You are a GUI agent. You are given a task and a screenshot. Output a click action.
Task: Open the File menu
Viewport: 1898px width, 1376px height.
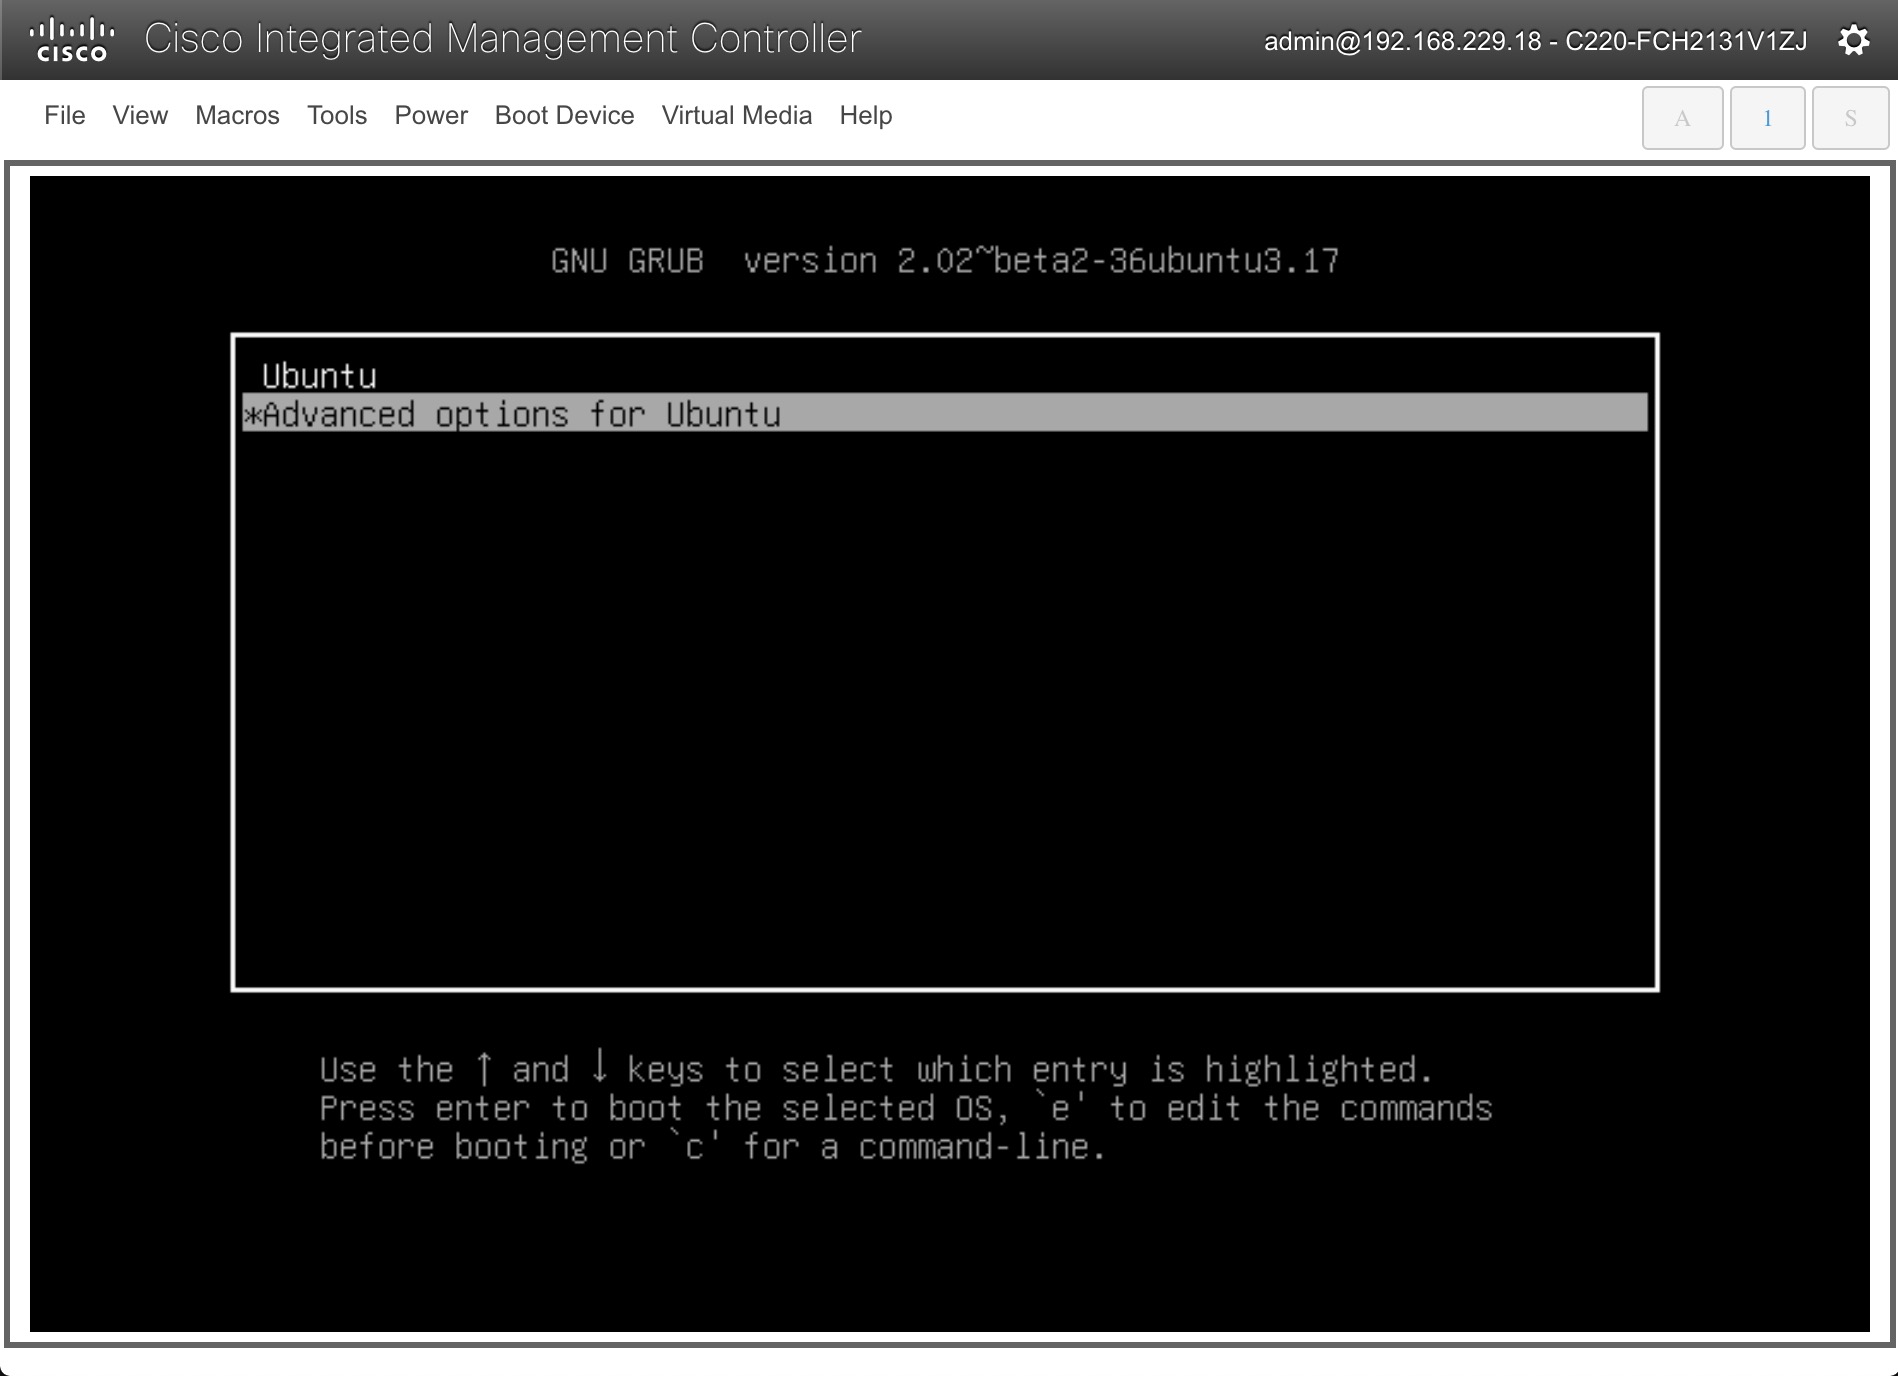[x=65, y=116]
